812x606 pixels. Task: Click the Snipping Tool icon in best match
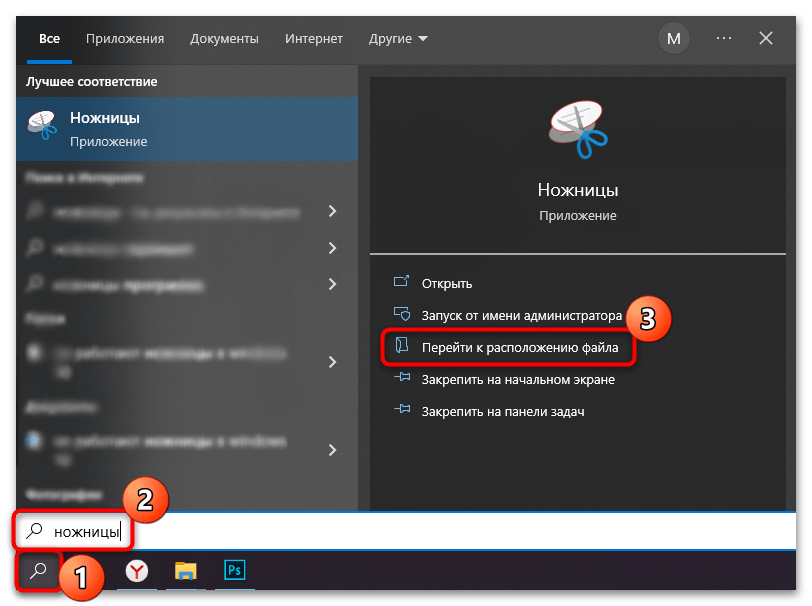42,129
